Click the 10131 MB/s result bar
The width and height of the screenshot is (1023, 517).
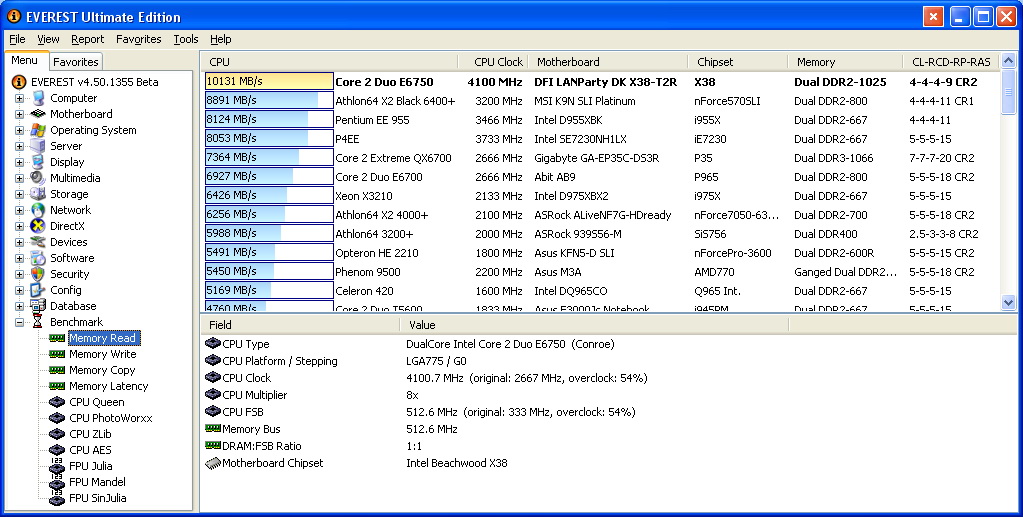269,82
